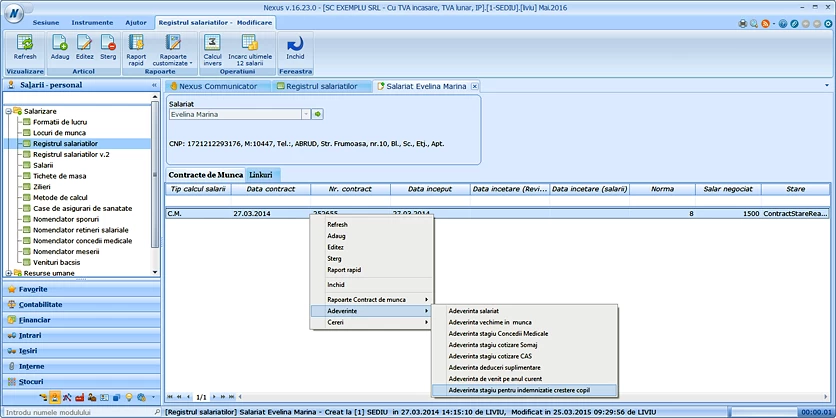This screenshot has width=836, height=418.
Task: Close the Salariat Evelina Marina tab
Action: tap(475, 86)
